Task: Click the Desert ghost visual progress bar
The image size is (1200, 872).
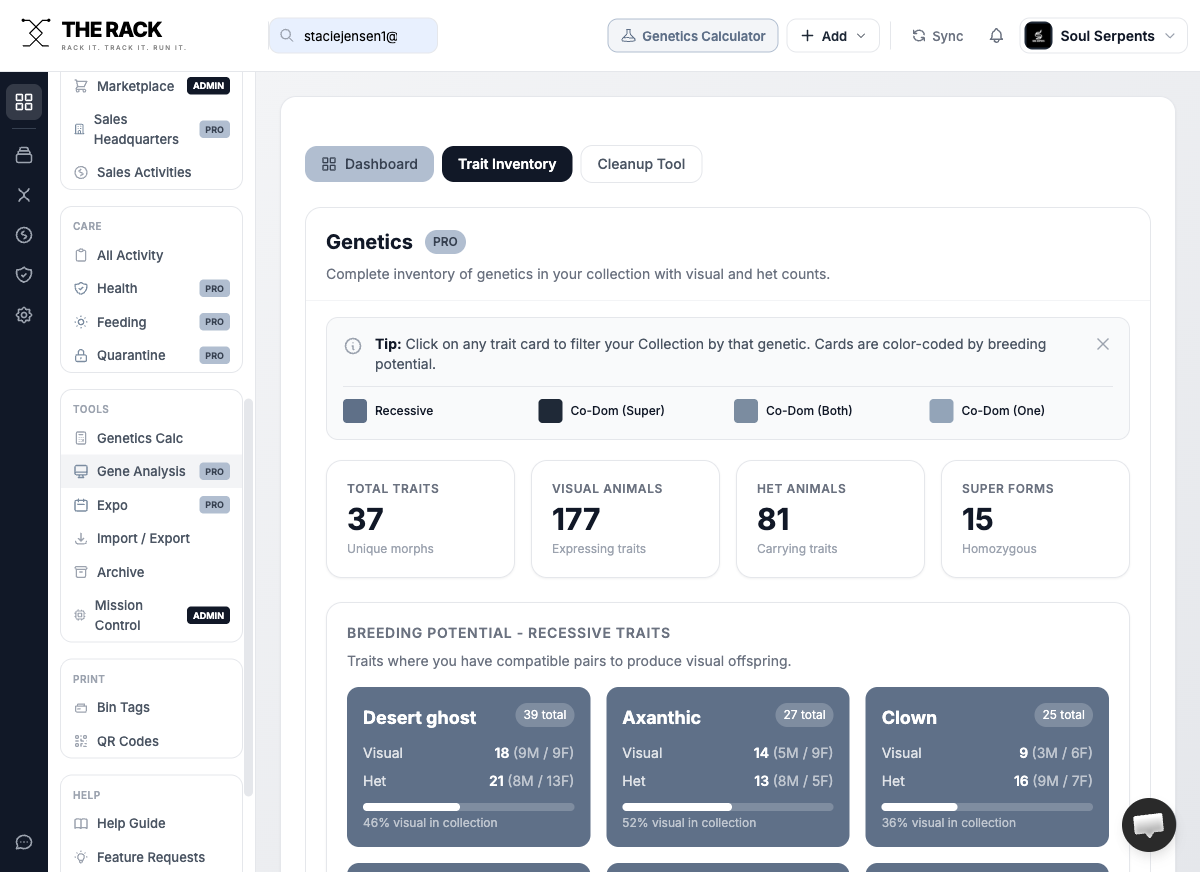Action: (x=468, y=806)
